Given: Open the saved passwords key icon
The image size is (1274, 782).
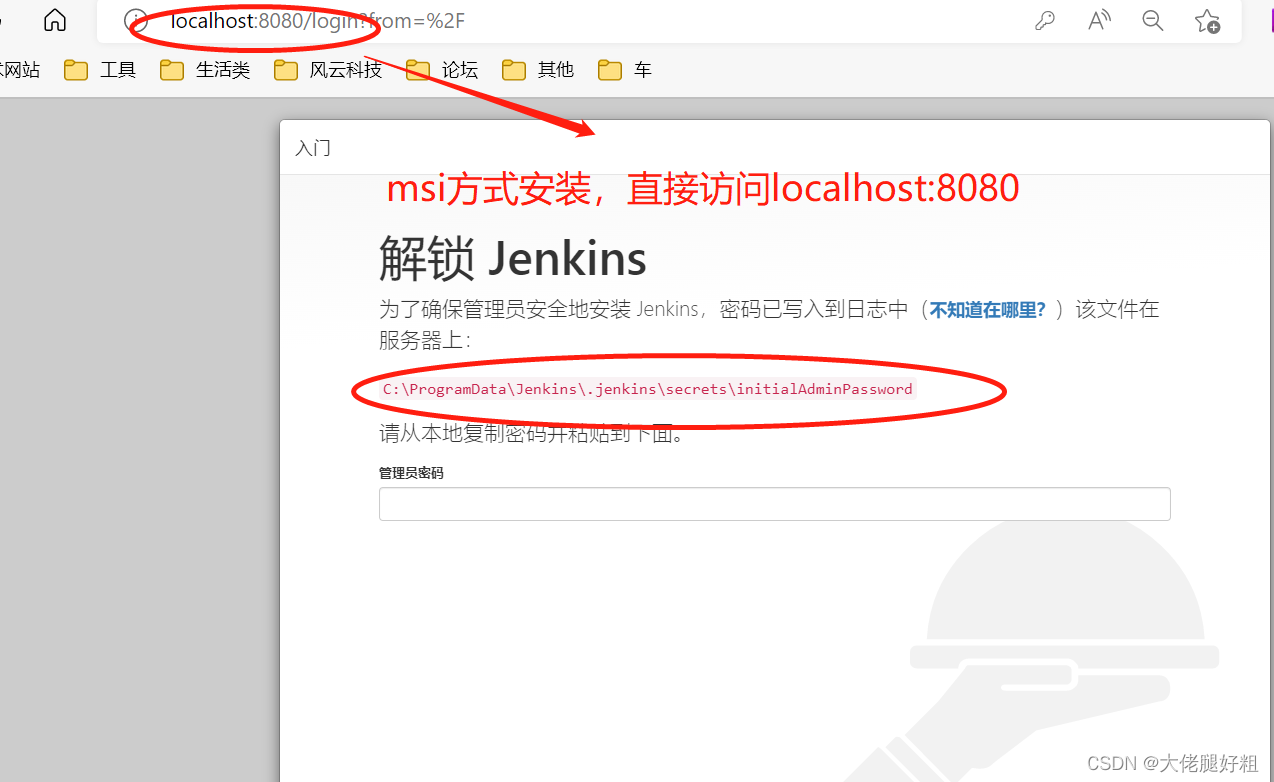Looking at the screenshot, I should 1045,21.
